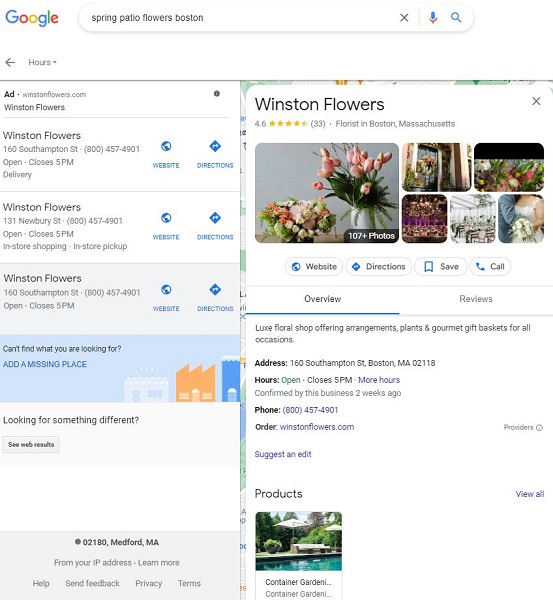This screenshot has width=553, height=600.
Task: Open Website for the 131 Newbury St listing
Action: pyautogui.click(x=166, y=226)
